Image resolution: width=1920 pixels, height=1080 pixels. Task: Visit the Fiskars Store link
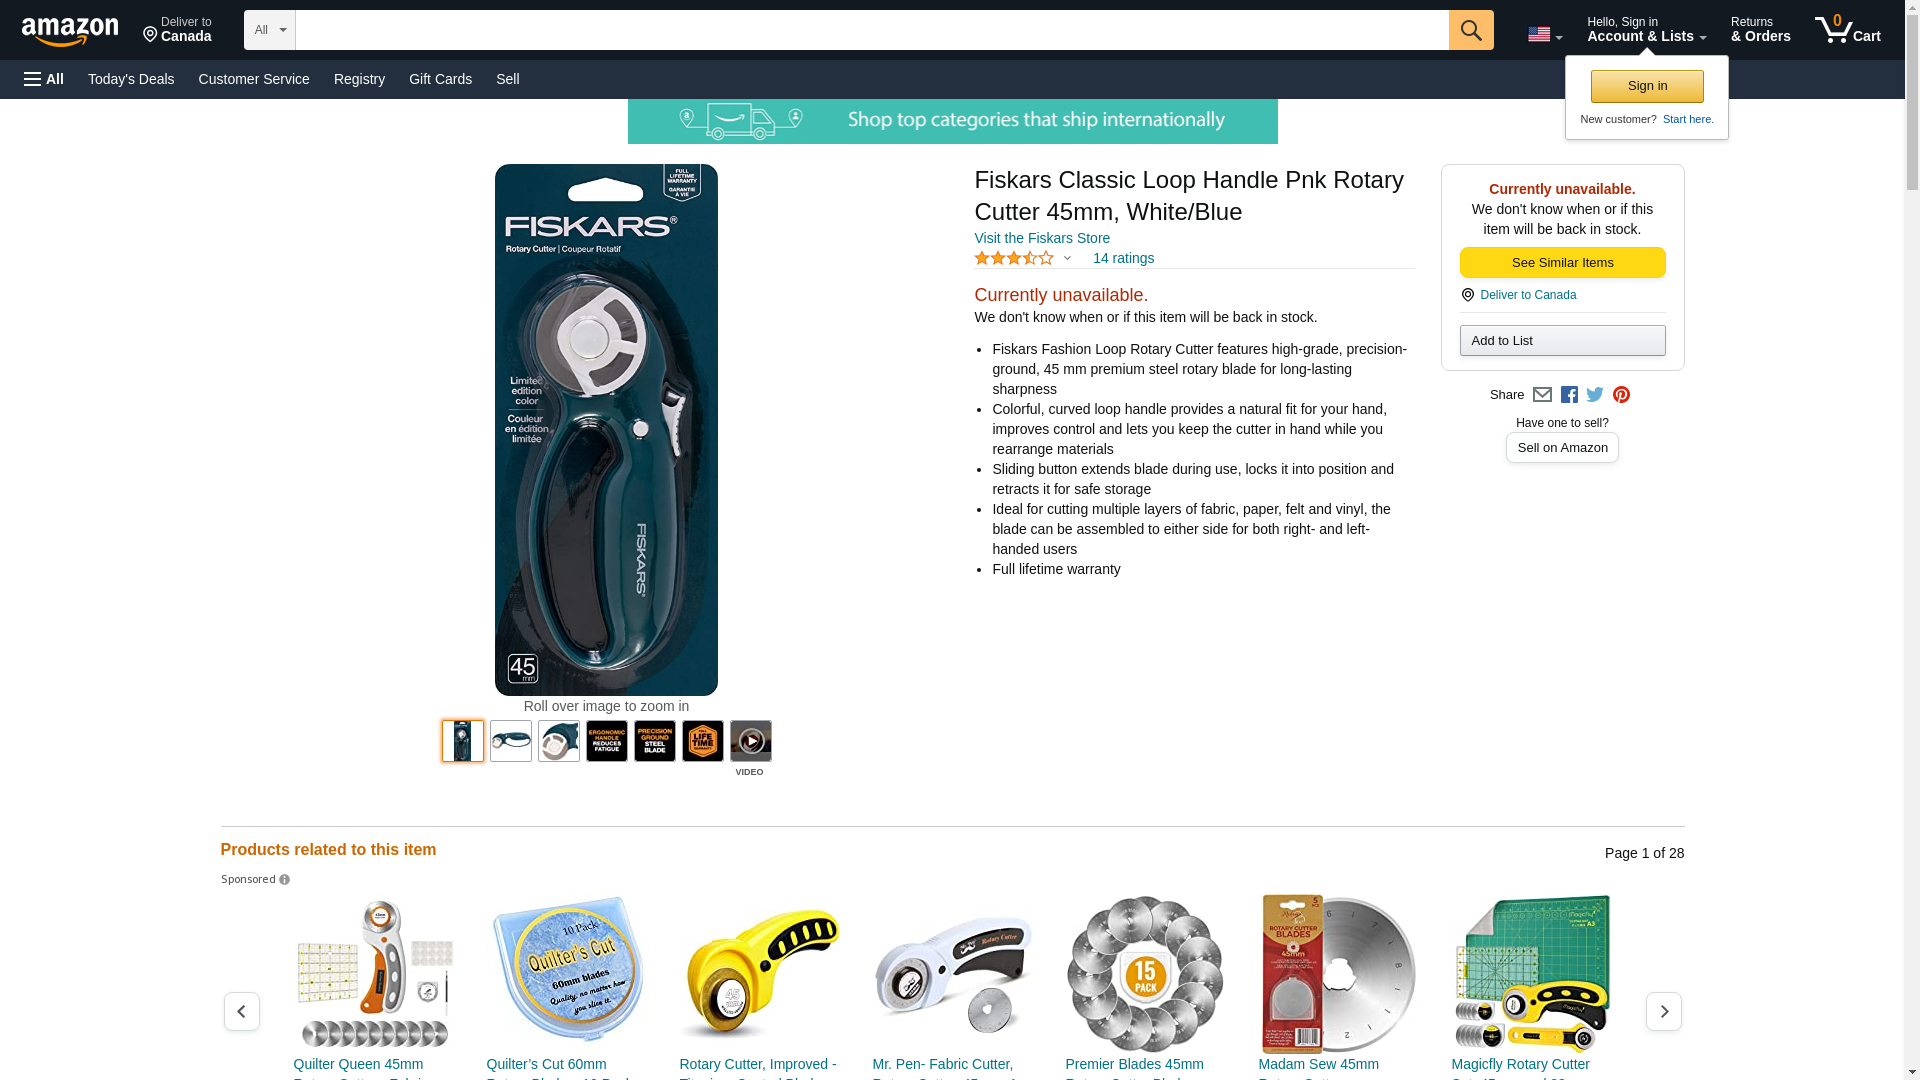1041,238
